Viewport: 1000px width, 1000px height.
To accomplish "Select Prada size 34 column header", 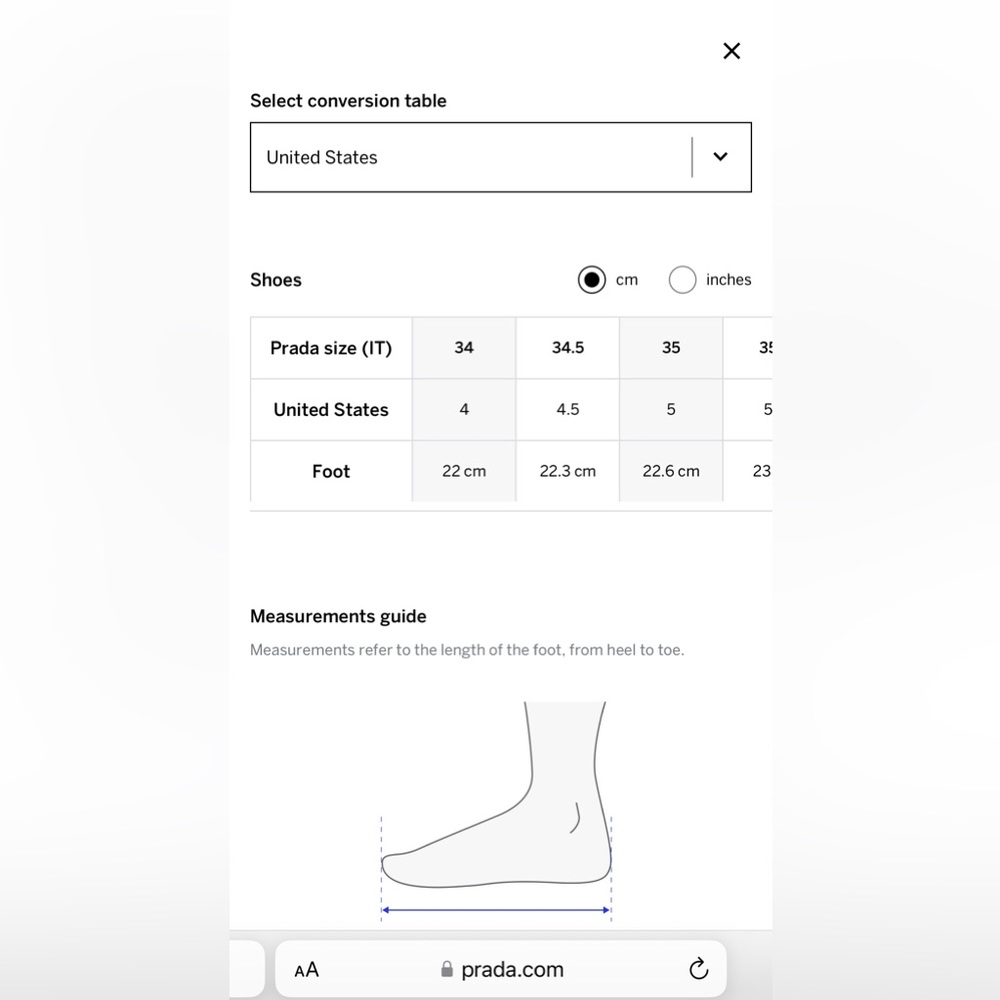I will tap(464, 348).
